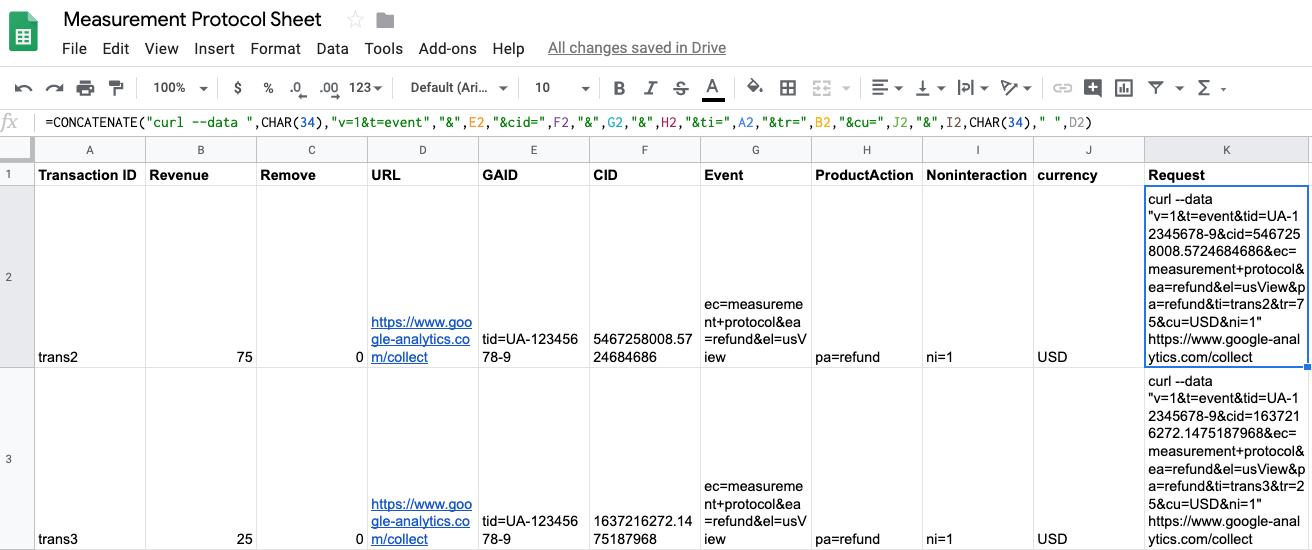Open the Edit menu
1312x550 pixels.
(x=116, y=48)
